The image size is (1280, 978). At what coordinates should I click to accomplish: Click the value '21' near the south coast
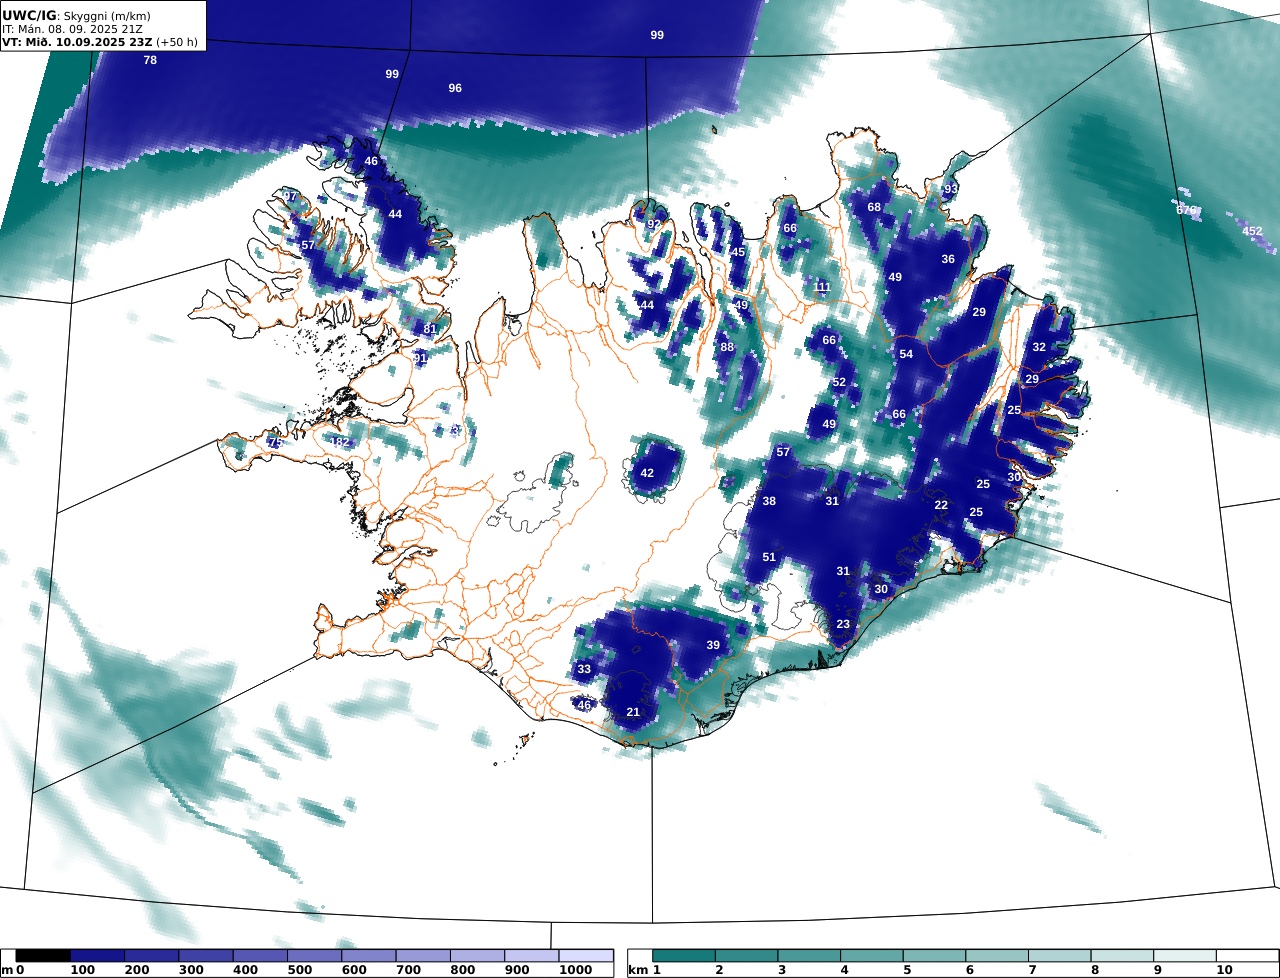(633, 712)
